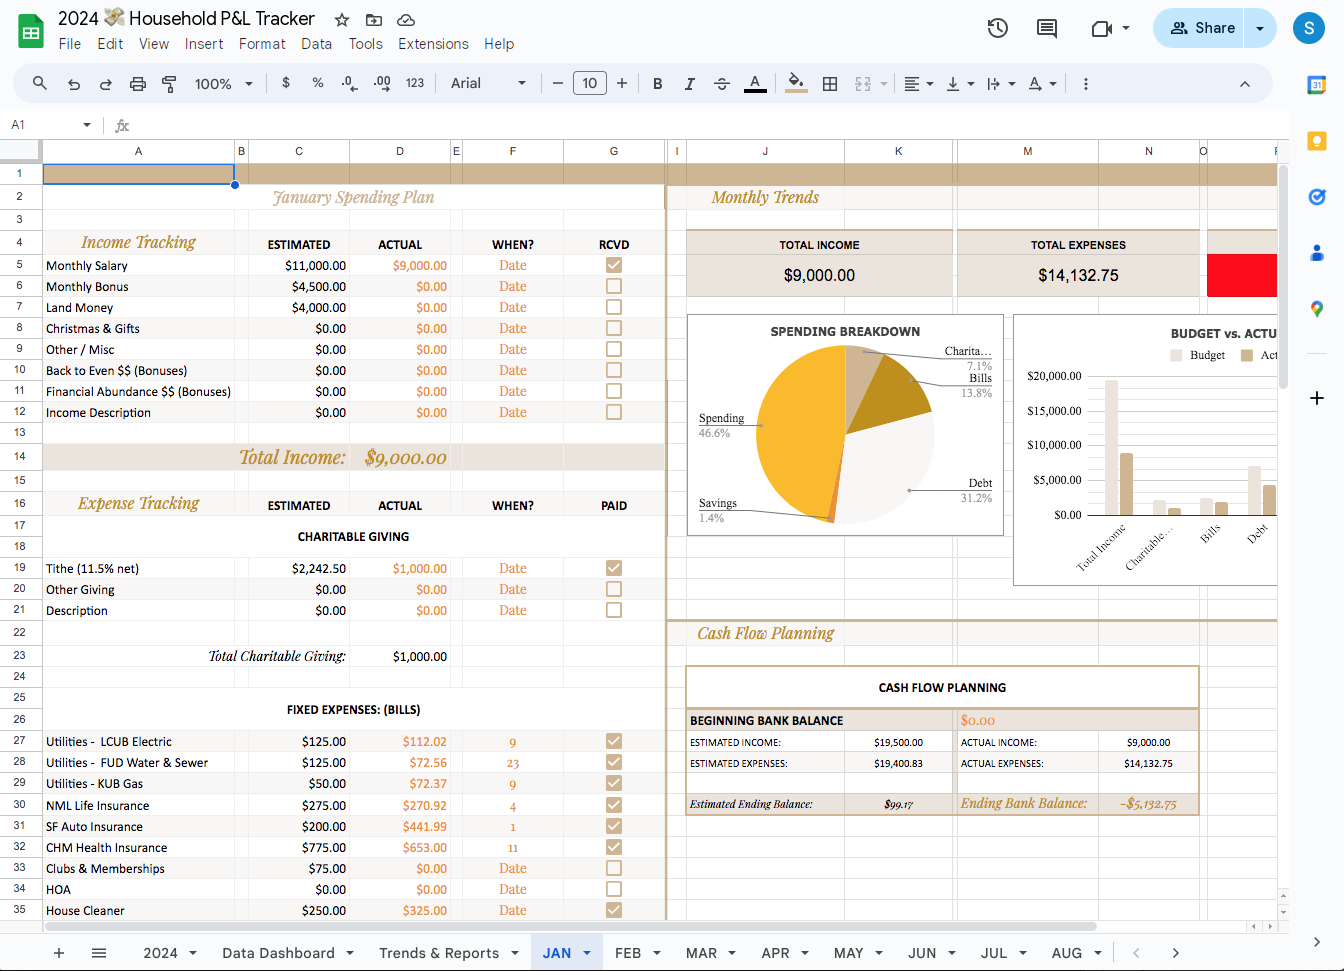The width and height of the screenshot is (1344, 971).
Task: Open the zoom level dropdown
Action: (x=223, y=84)
